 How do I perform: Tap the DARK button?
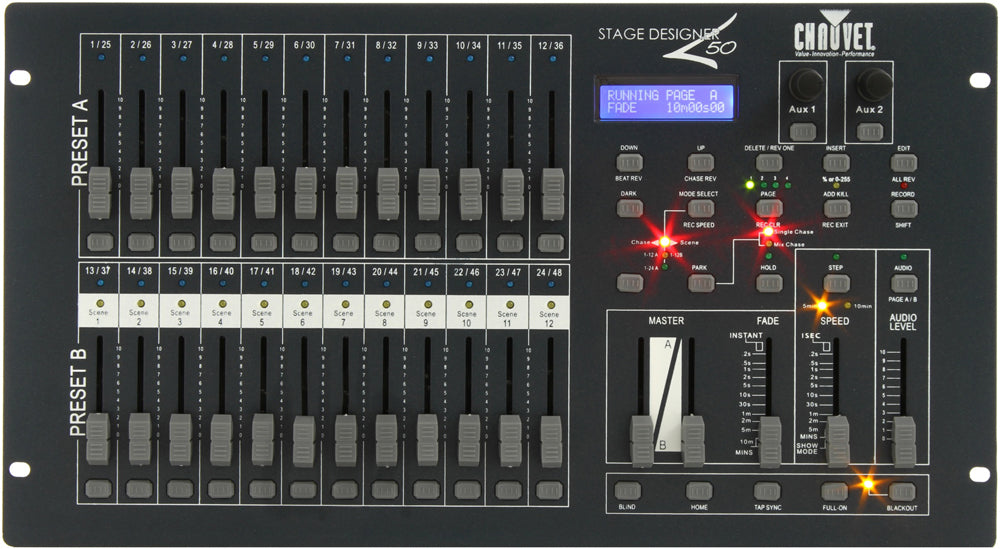tap(629, 209)
